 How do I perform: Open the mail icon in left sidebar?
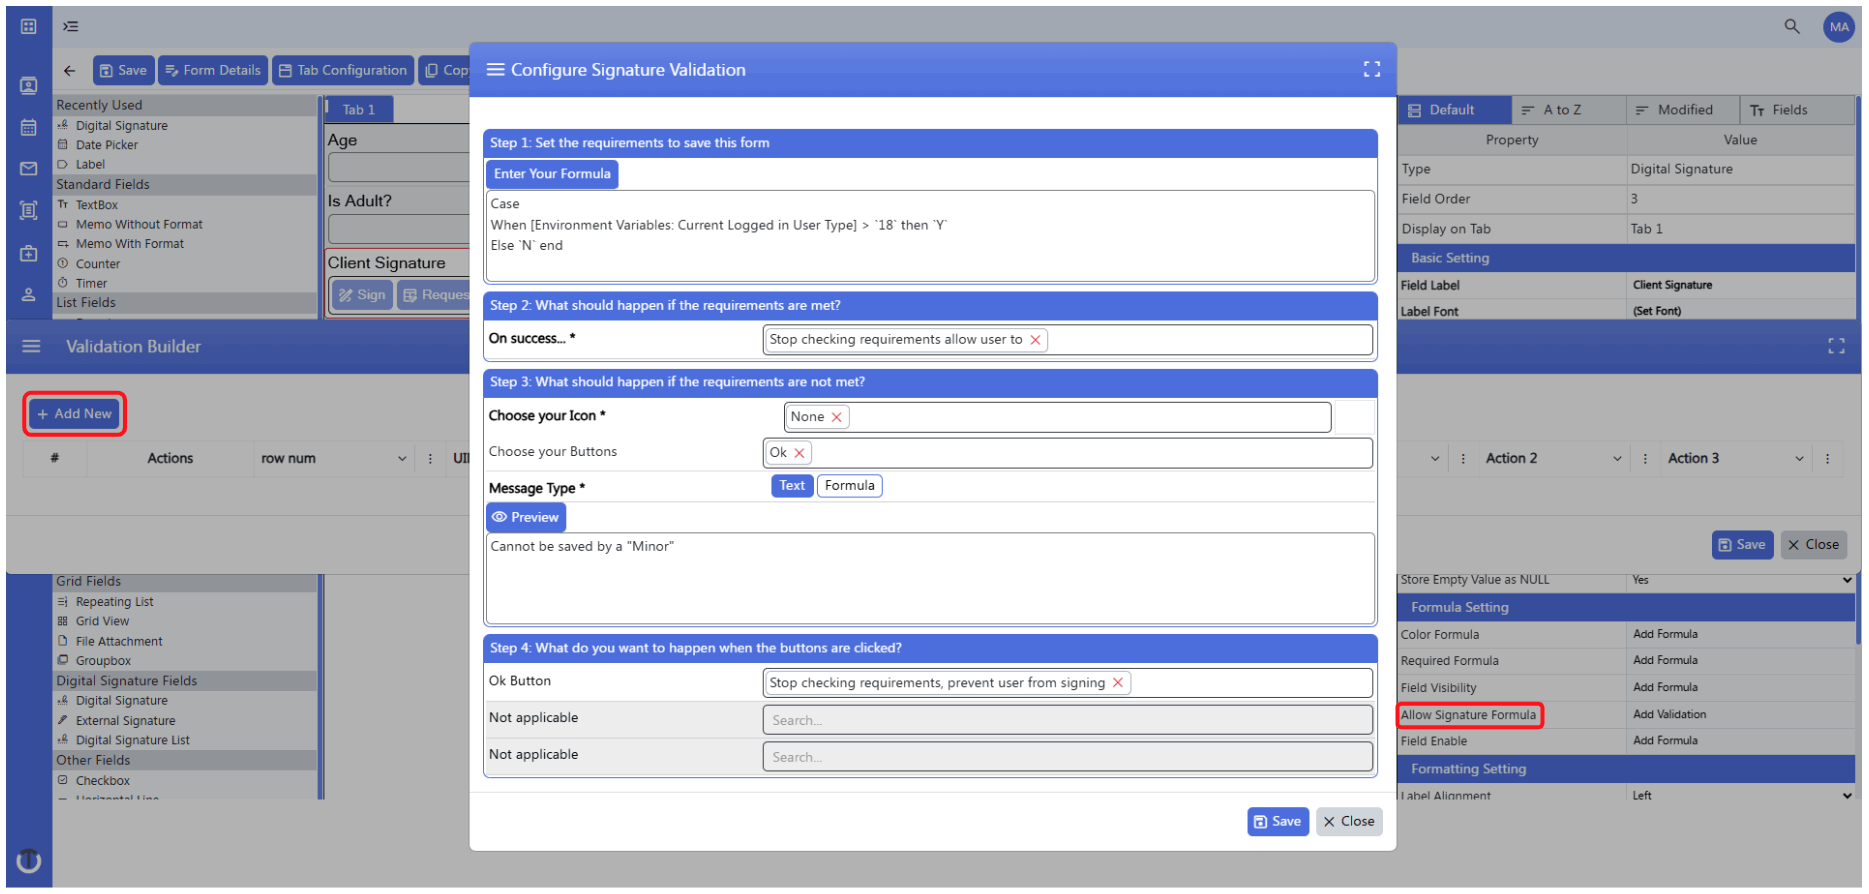click(x=28, y=169)
